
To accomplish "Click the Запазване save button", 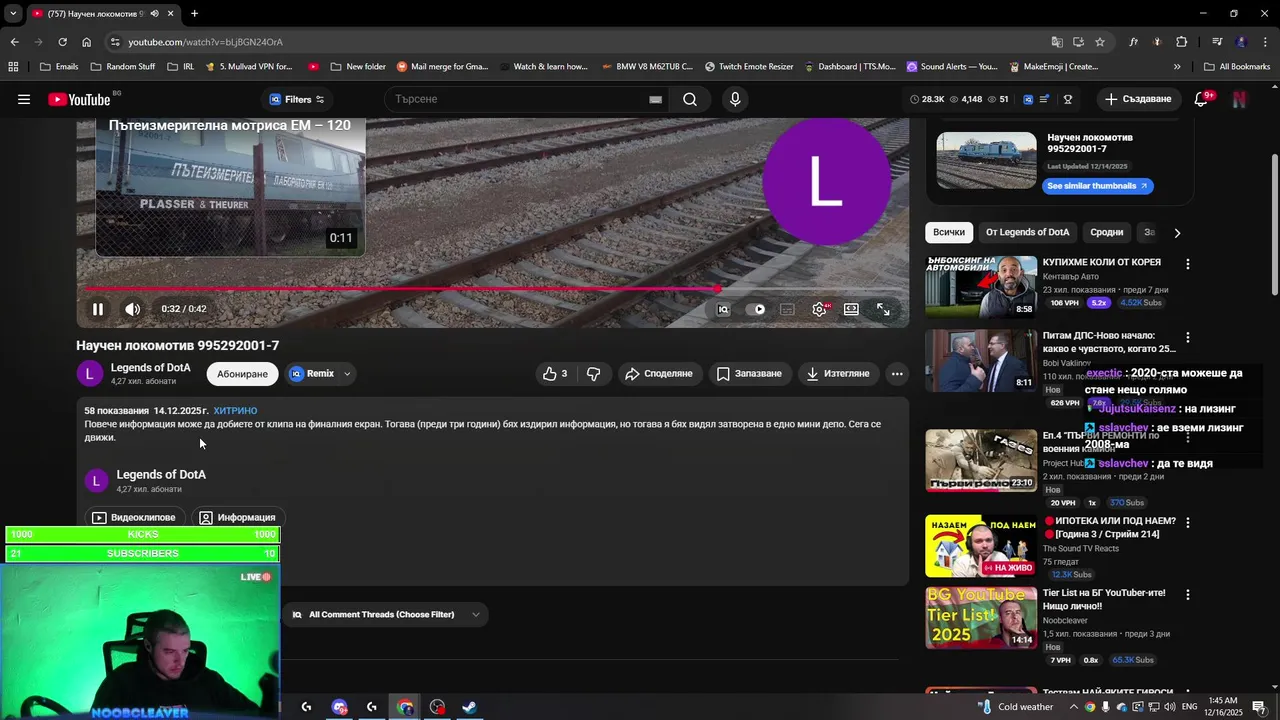I will coord(750,374).
